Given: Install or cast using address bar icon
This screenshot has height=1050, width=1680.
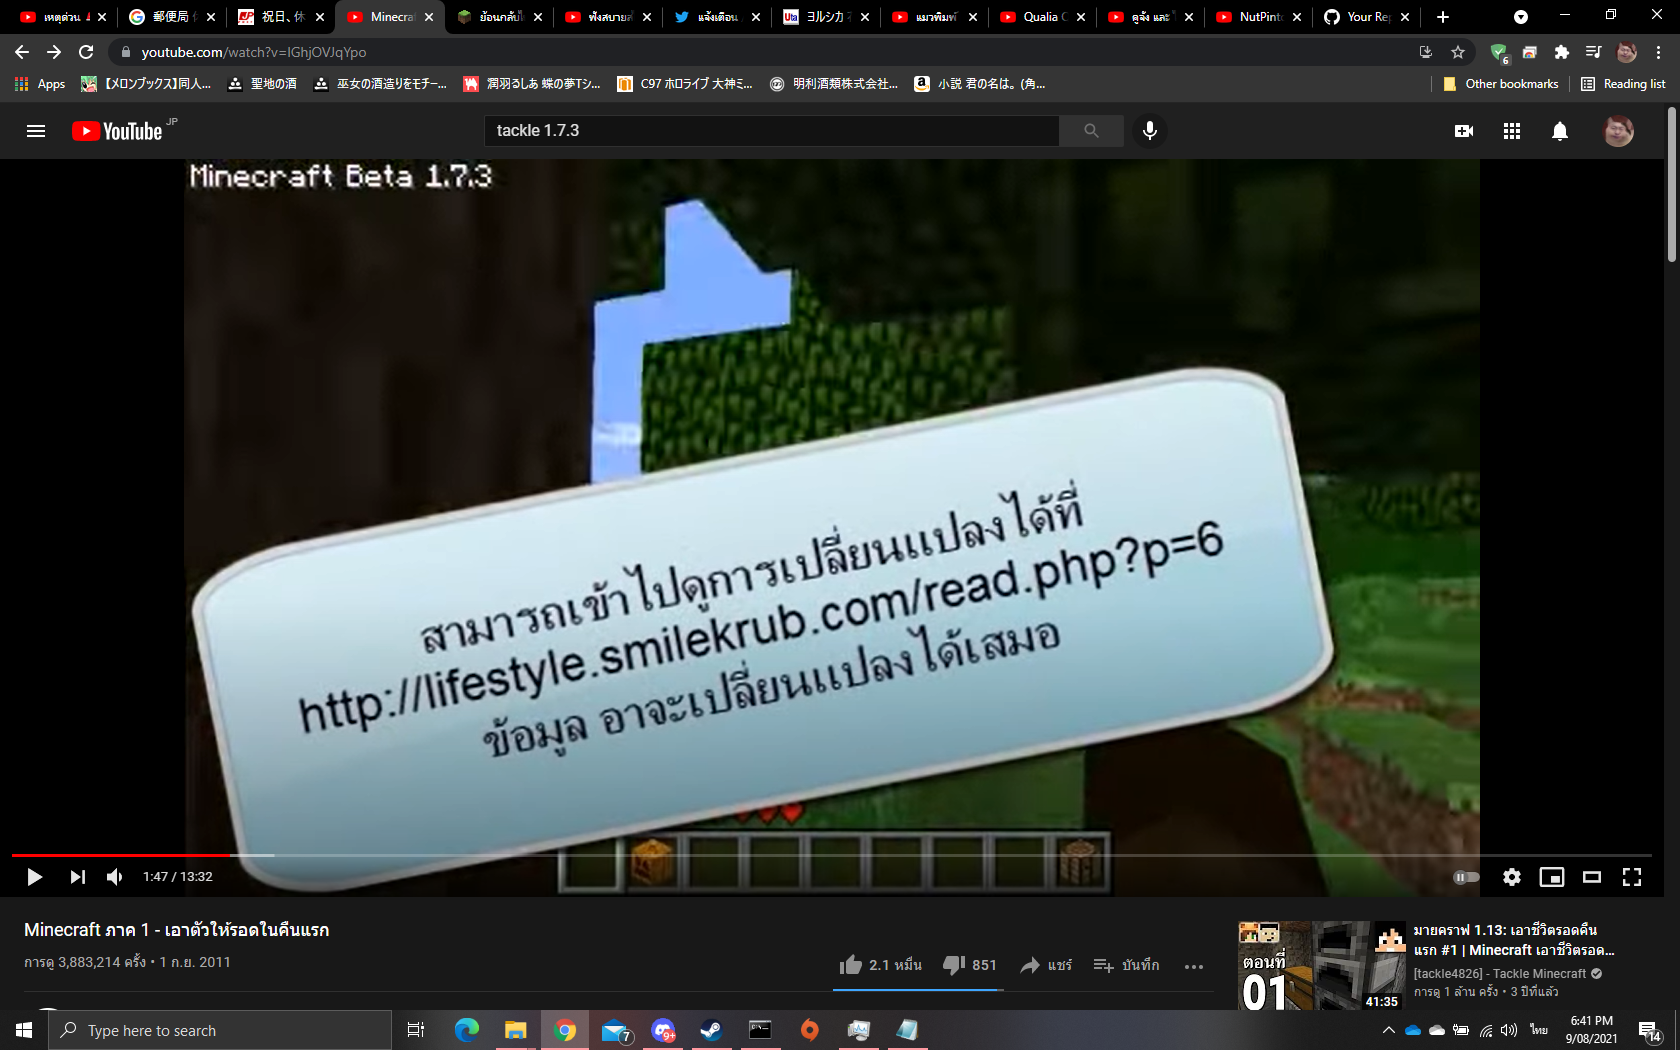Looking at the screenshot, I should tap(1426, 52).
